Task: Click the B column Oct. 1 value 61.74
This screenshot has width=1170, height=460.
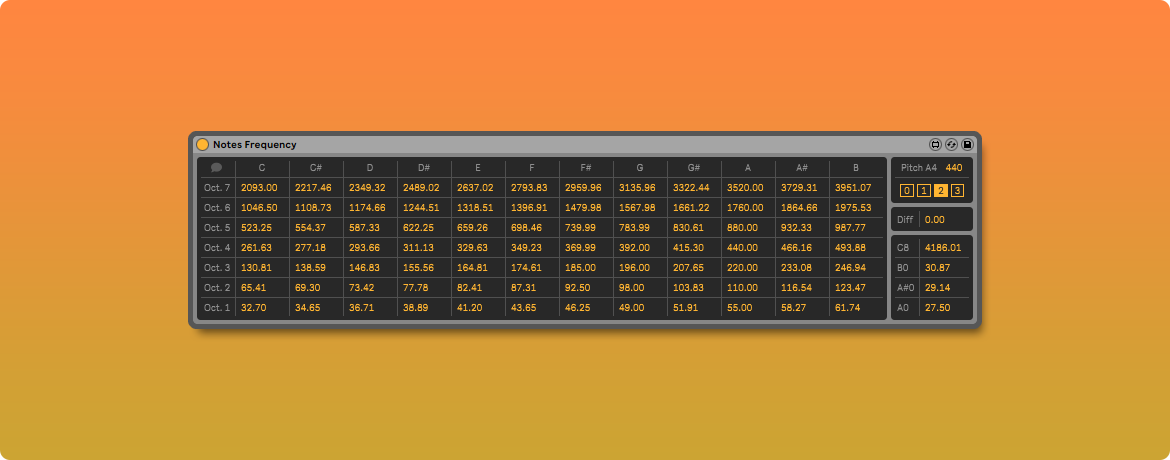Action: tap(847, 308)
